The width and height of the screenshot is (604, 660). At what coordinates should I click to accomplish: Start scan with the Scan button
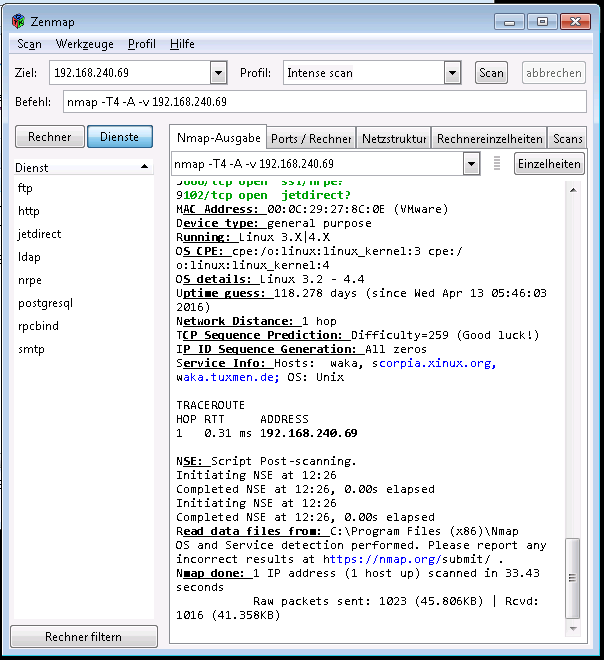(x=491, y=73)
